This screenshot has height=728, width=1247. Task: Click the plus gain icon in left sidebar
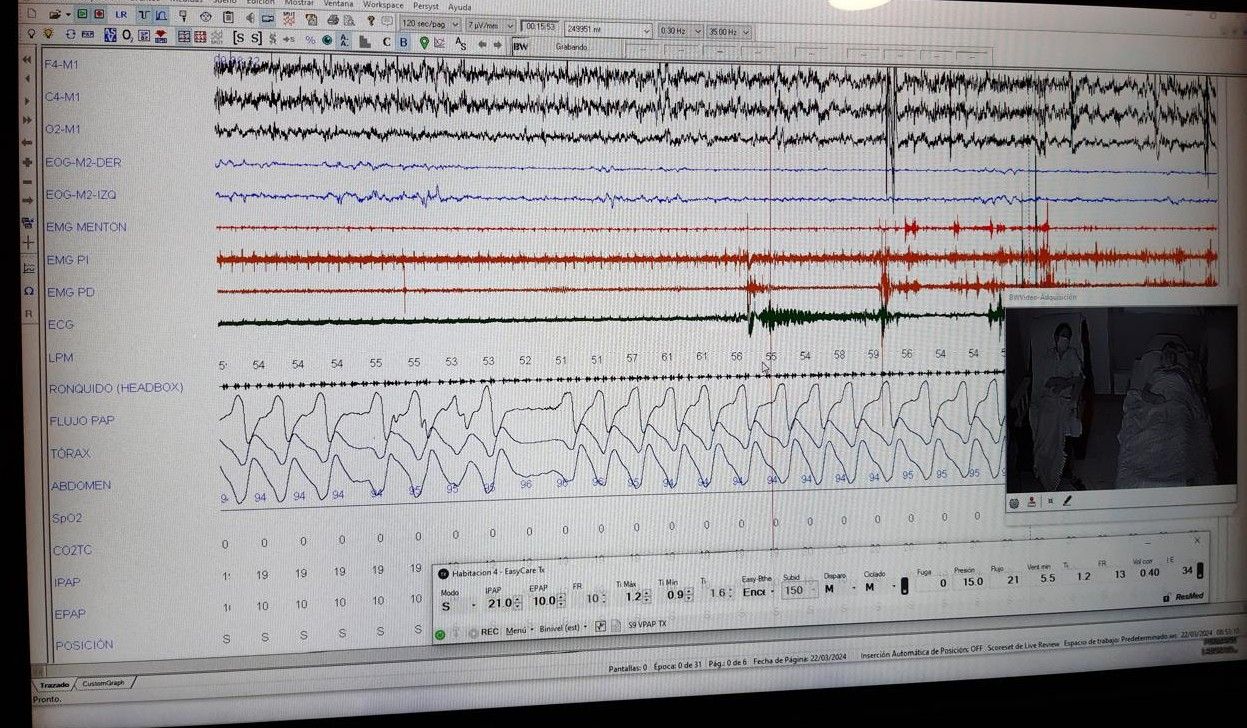tap(27, 162)
